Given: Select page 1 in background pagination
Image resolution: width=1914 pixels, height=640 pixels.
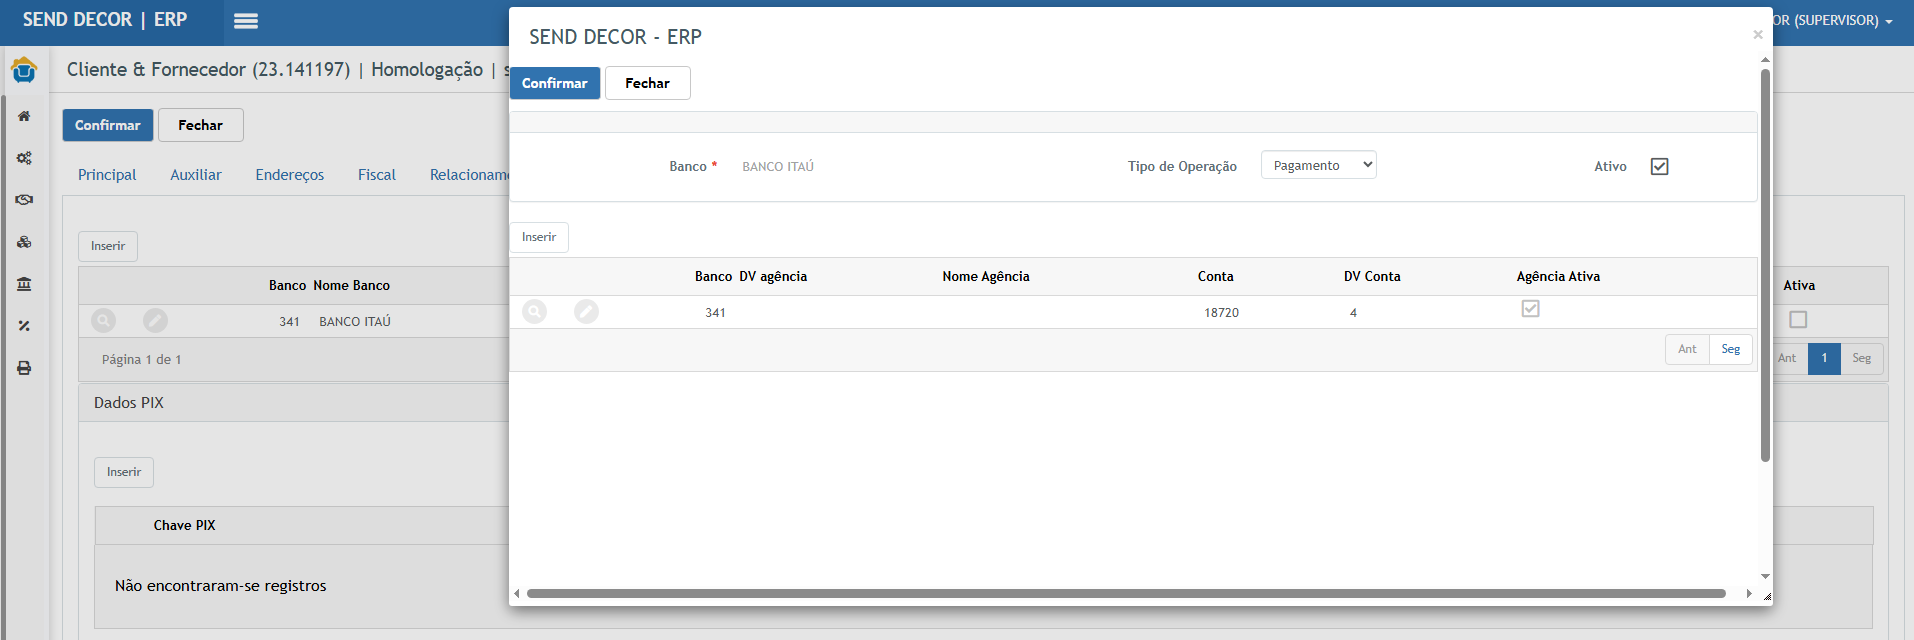Looking at the screenshot, I should pos(1824,358).
